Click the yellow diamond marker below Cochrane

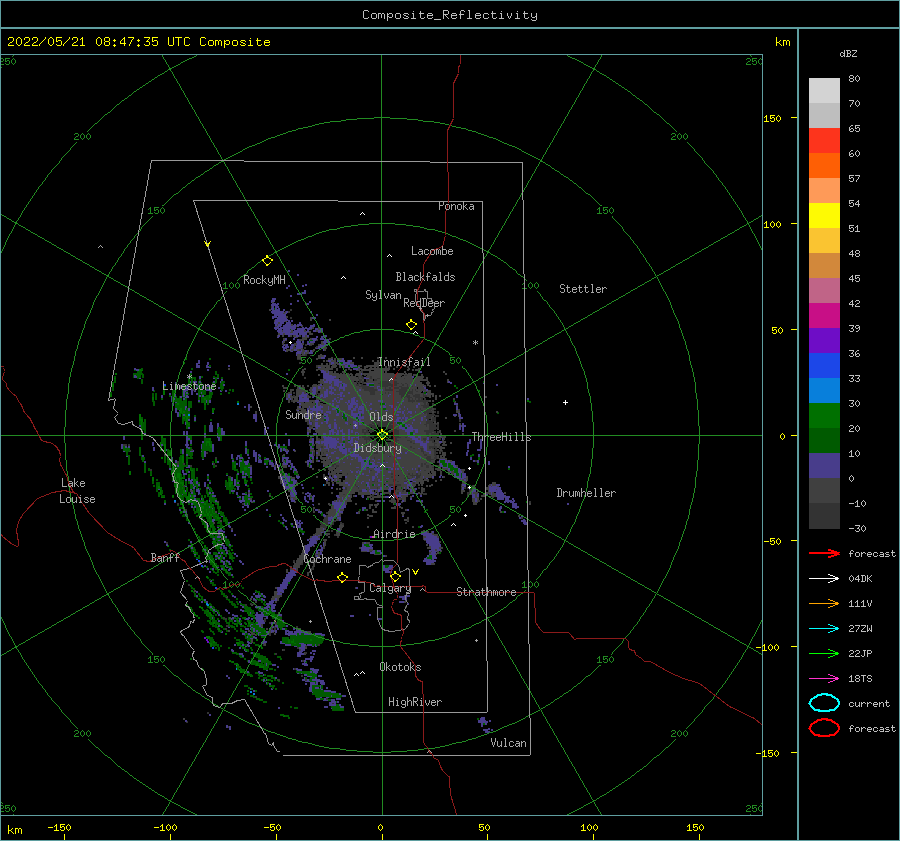[x=343, y=577]
